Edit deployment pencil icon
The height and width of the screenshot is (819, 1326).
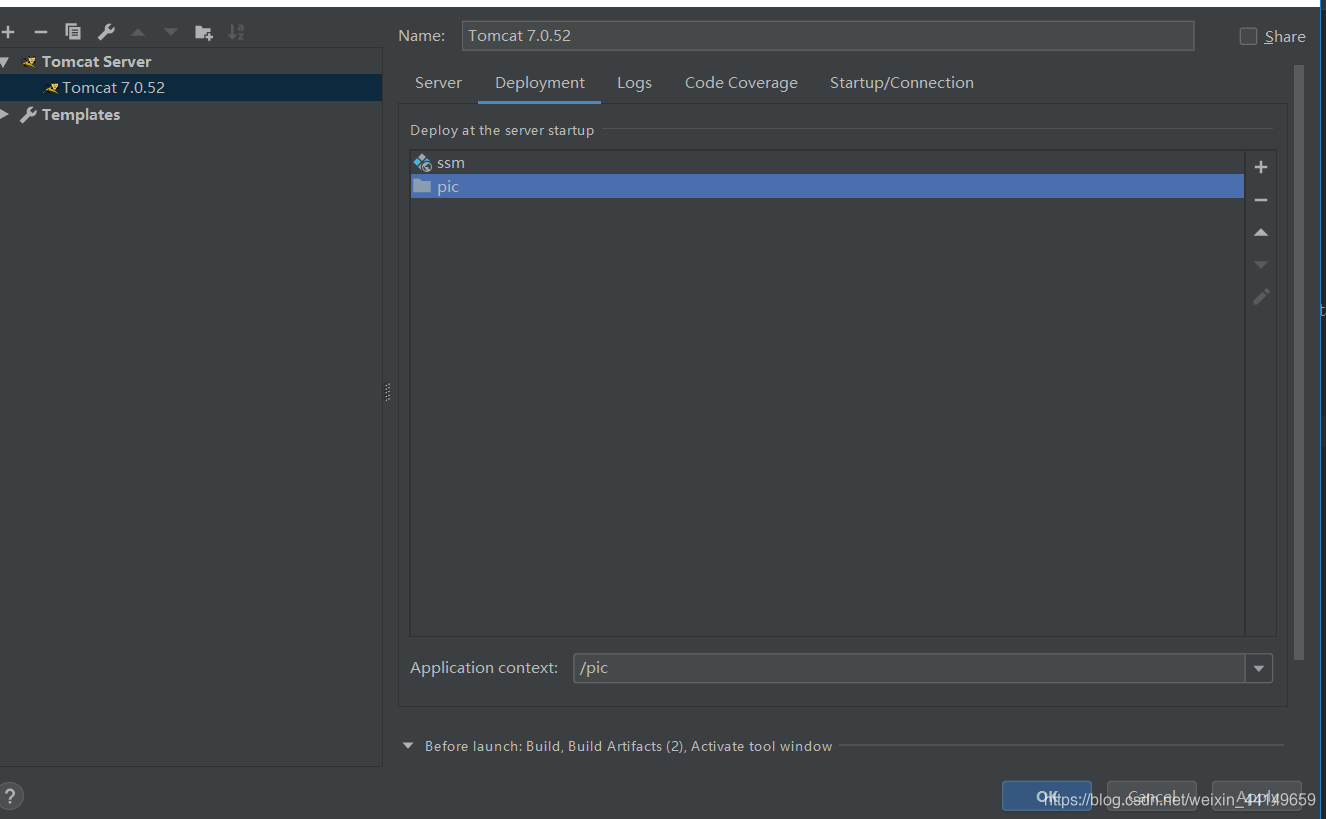[x=1261, y=297]
